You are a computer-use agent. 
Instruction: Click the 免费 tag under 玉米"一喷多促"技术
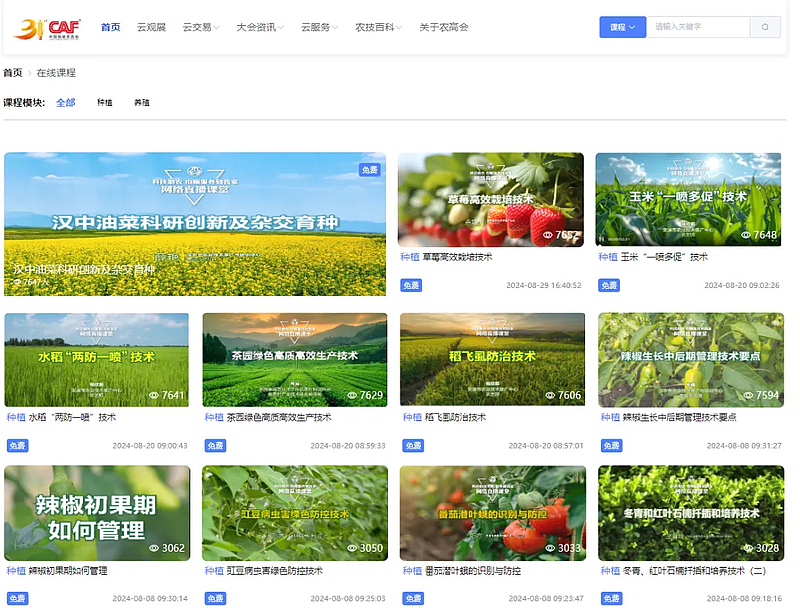pyautogui.click(x=609, y=285)
